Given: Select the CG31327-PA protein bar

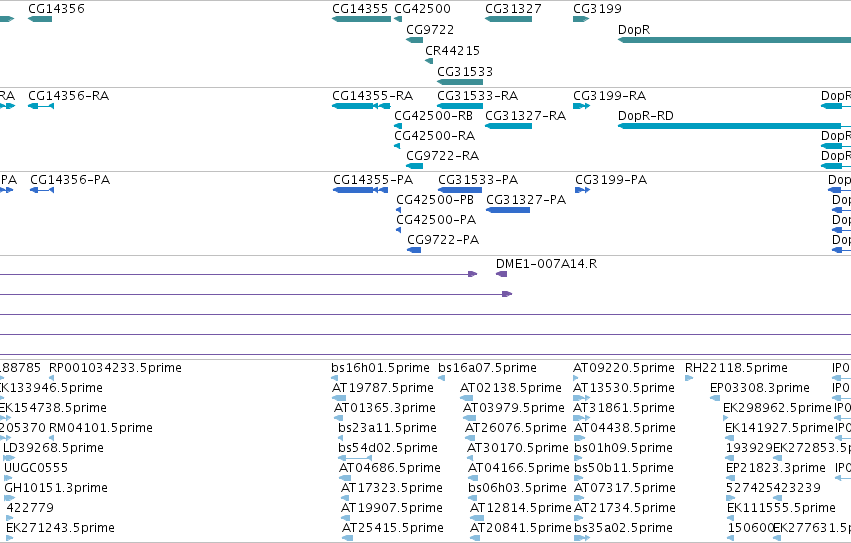Looking at the screenshot, I should coord(508,210).
